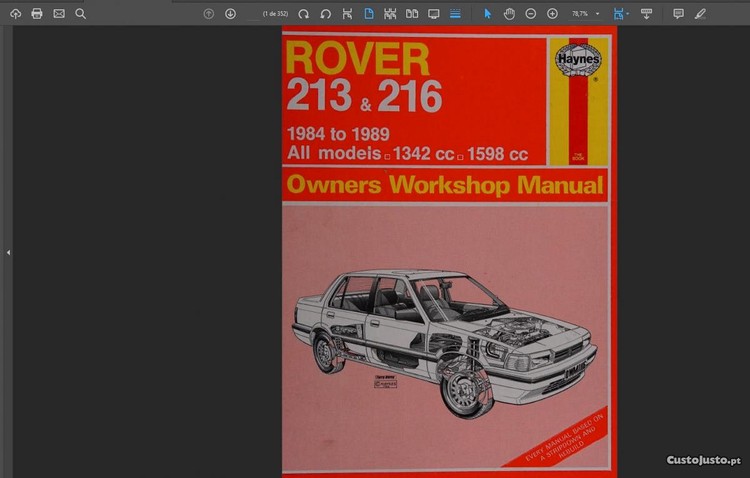Go to the previous page arrow

pyautogui.click(x=208, y=14)
